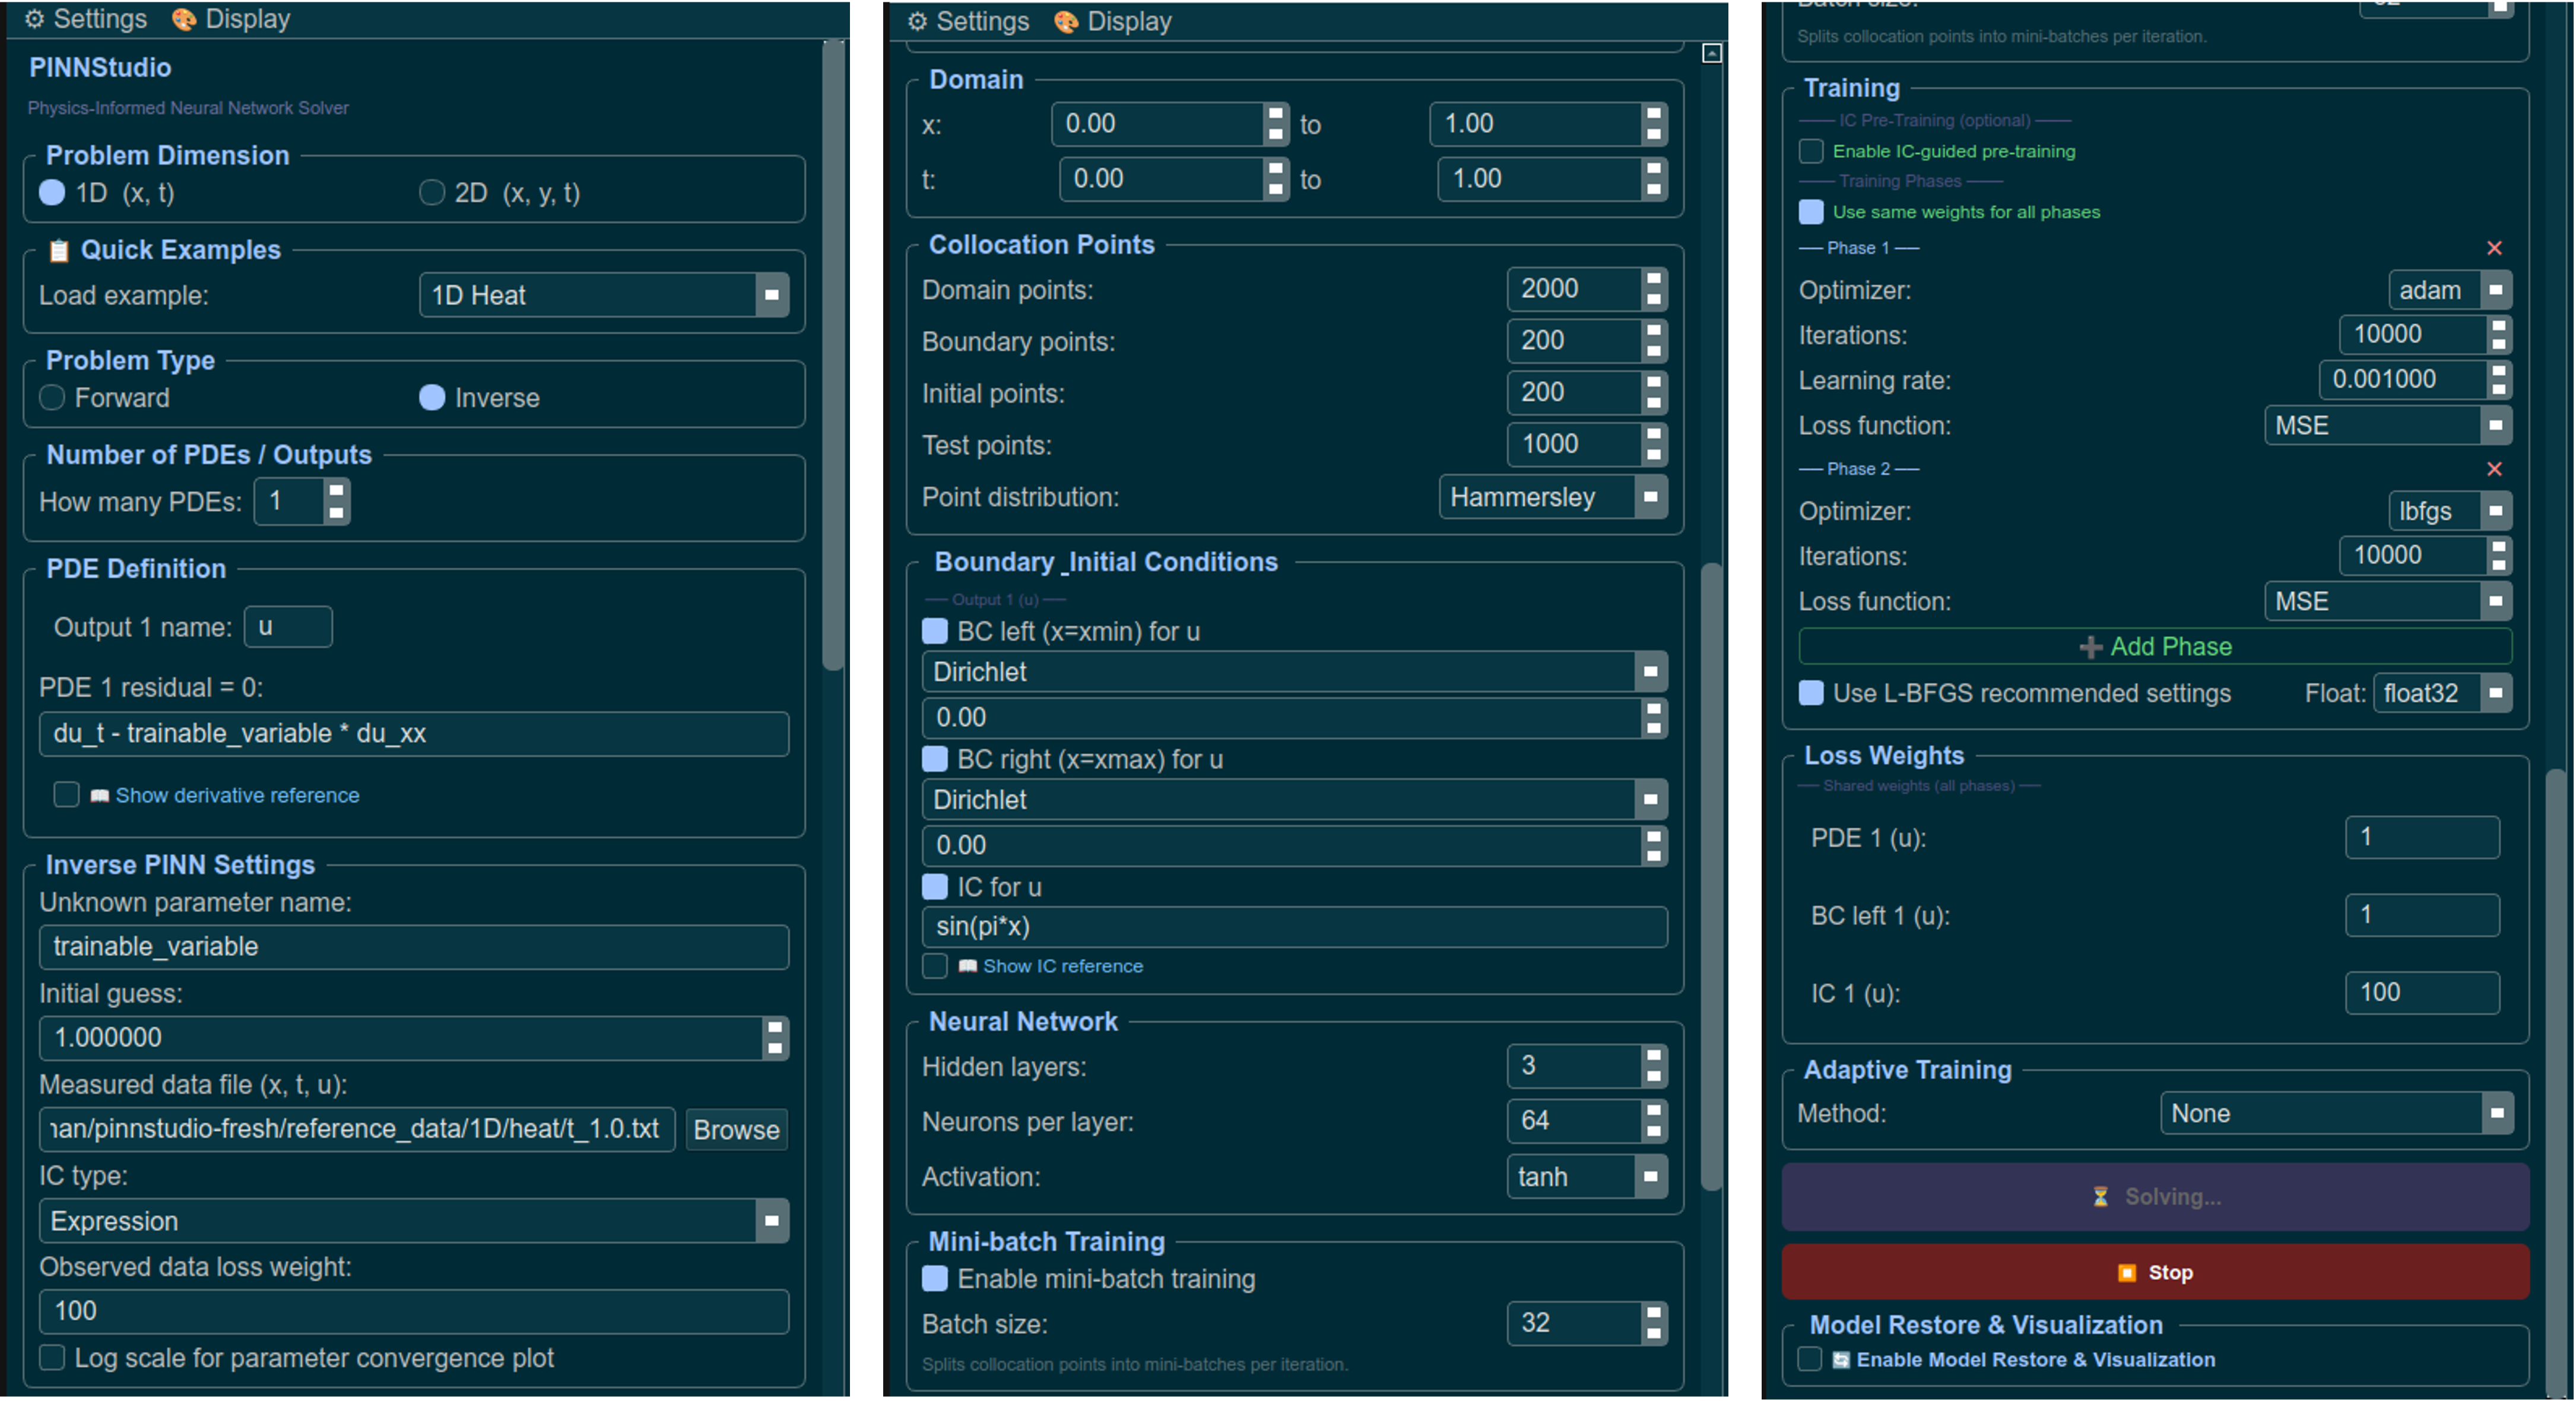Open Phase 1 Loss function dropdown
The height and width of the screenshot is (1401, 2576).
click(2388, 425)
